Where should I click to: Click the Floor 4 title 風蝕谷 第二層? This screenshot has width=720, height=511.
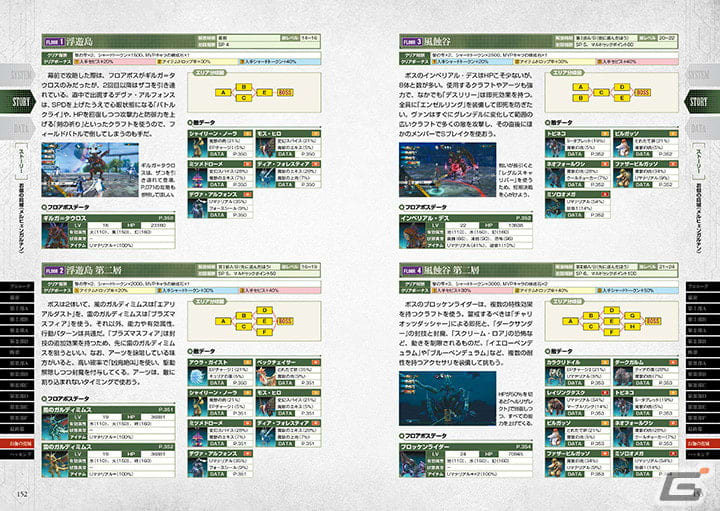tap(452, 270)
